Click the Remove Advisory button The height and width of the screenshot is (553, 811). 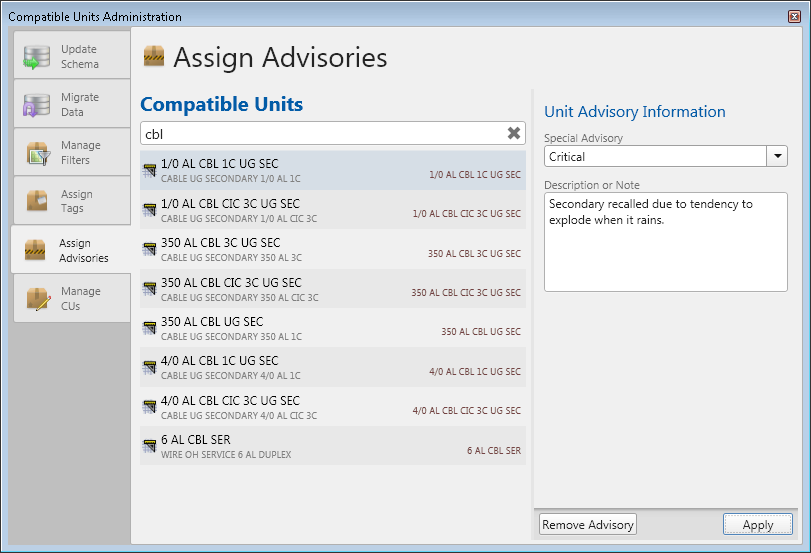[x=587, y=525]
